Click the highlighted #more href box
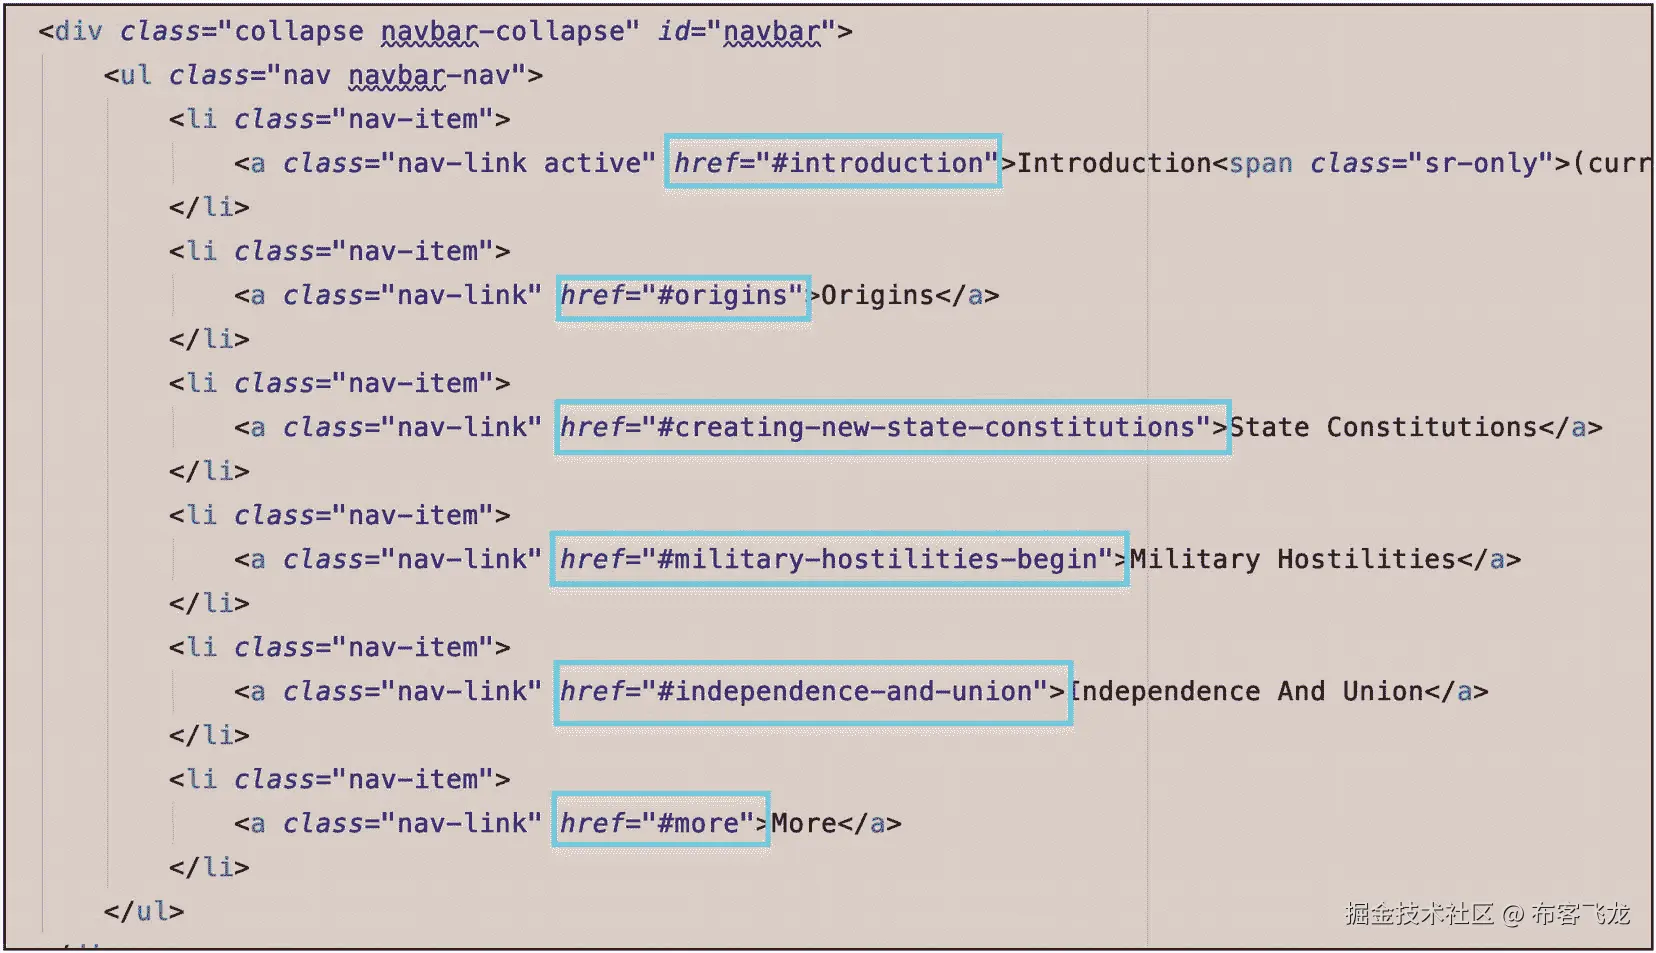1656x953 pixels. (x=660, y=823)
